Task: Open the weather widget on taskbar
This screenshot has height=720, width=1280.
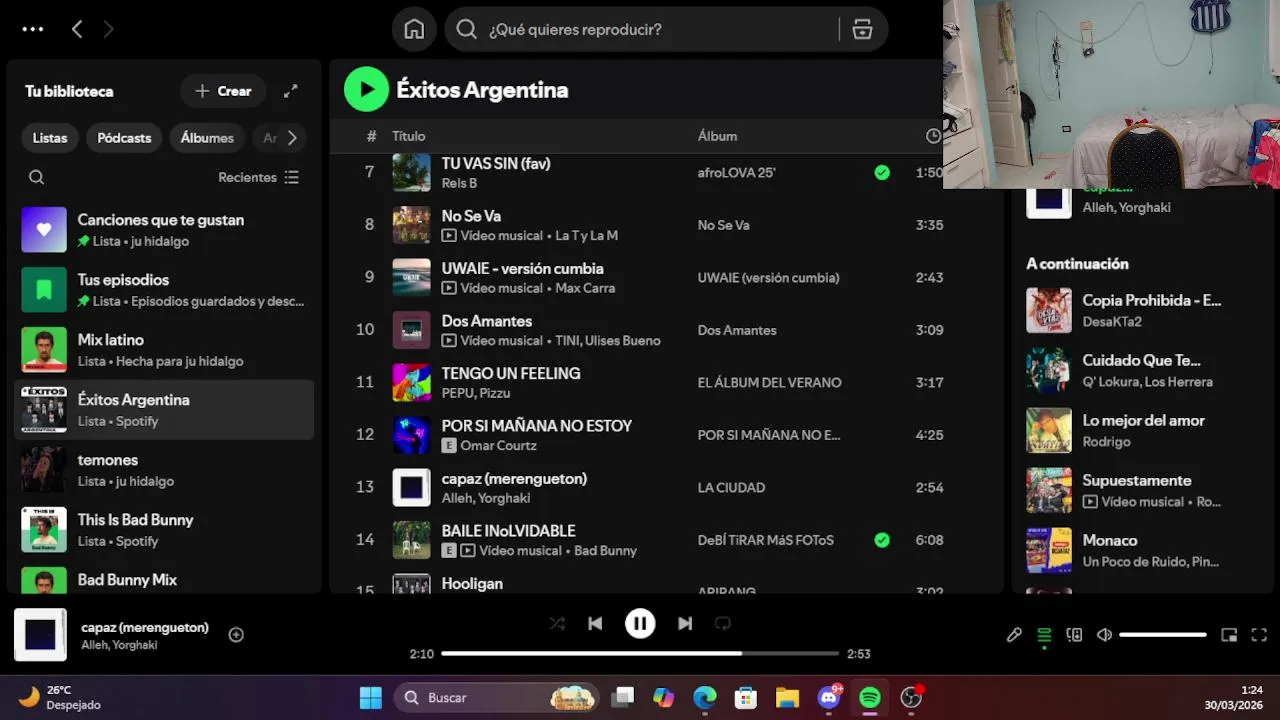Action: click(60, 697)
